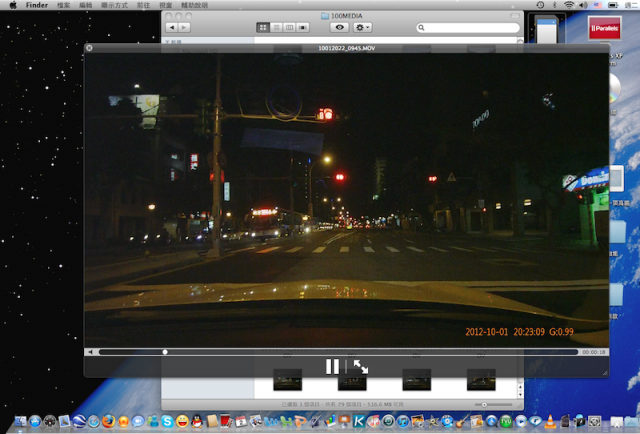
Task: Open the 檔案 menu
Action: point(63,5)
